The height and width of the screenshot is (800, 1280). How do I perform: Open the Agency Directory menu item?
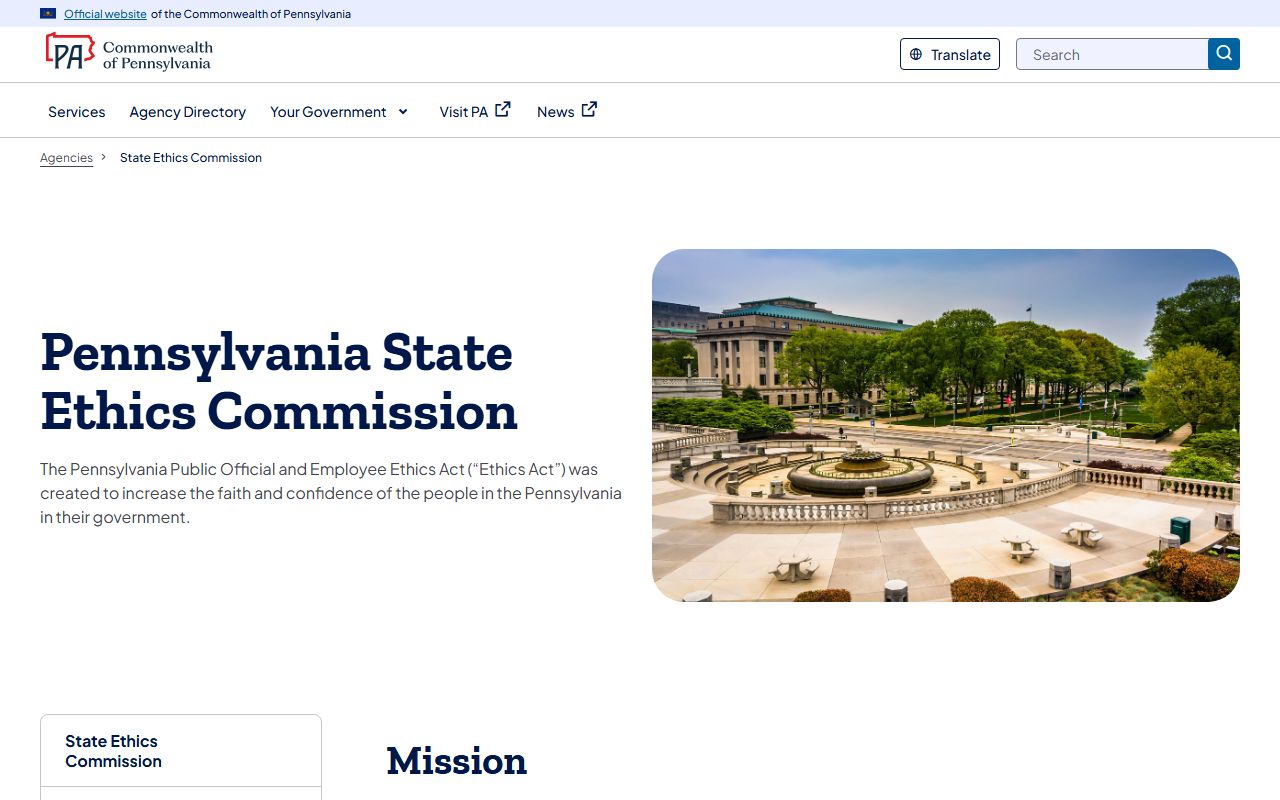[188, 112]
